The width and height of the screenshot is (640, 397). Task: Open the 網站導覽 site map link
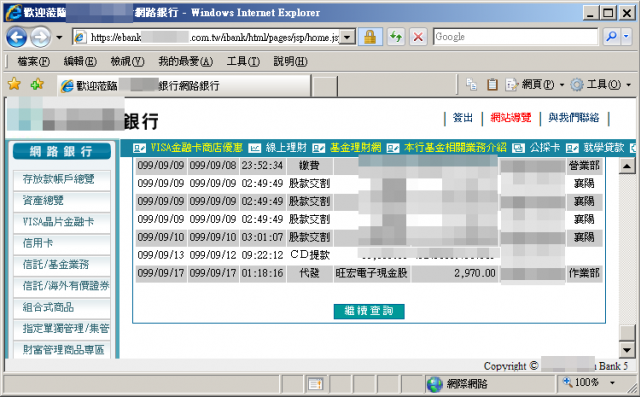click(x=511, y=118)
